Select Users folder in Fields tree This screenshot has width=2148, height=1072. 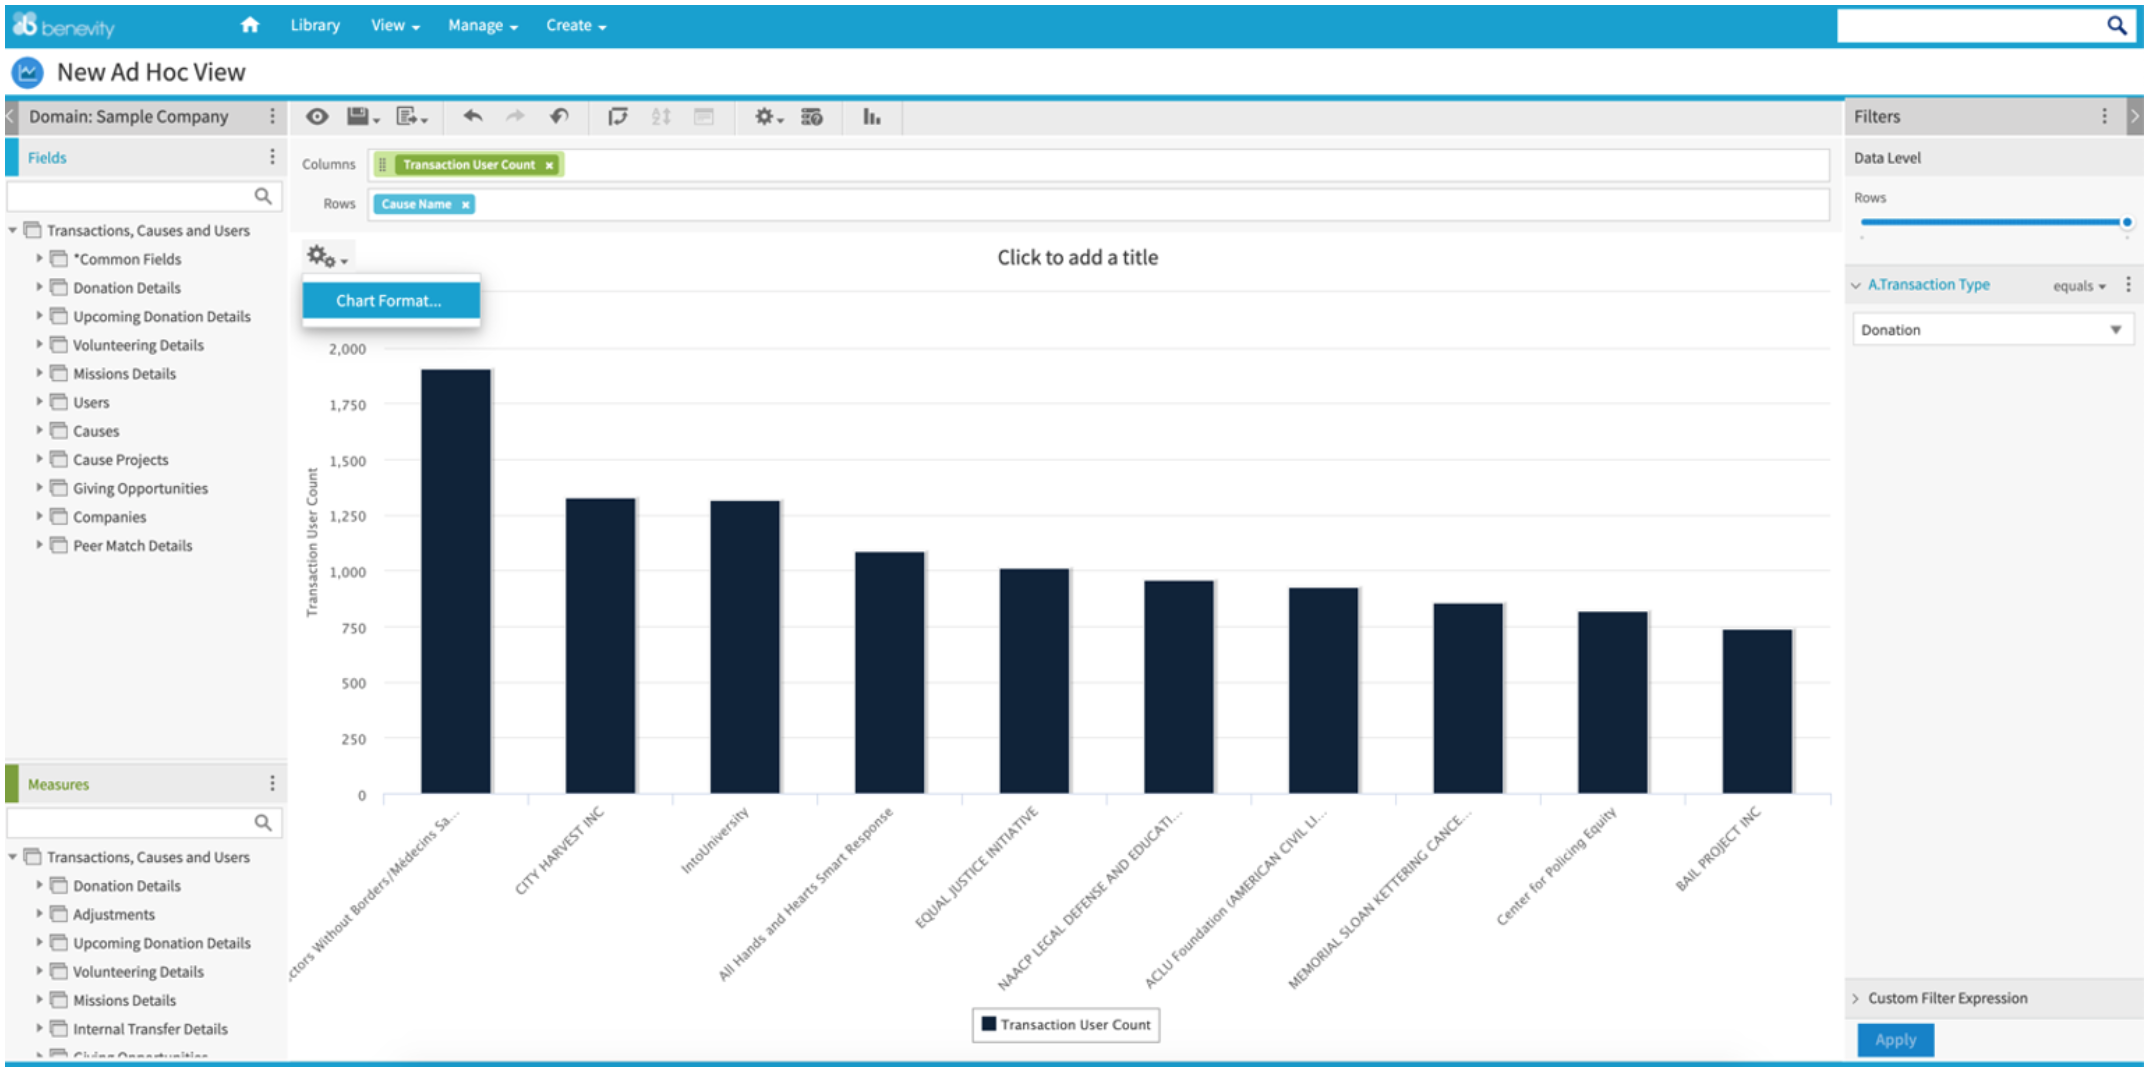pyautogui.click(x=91, y=403)
